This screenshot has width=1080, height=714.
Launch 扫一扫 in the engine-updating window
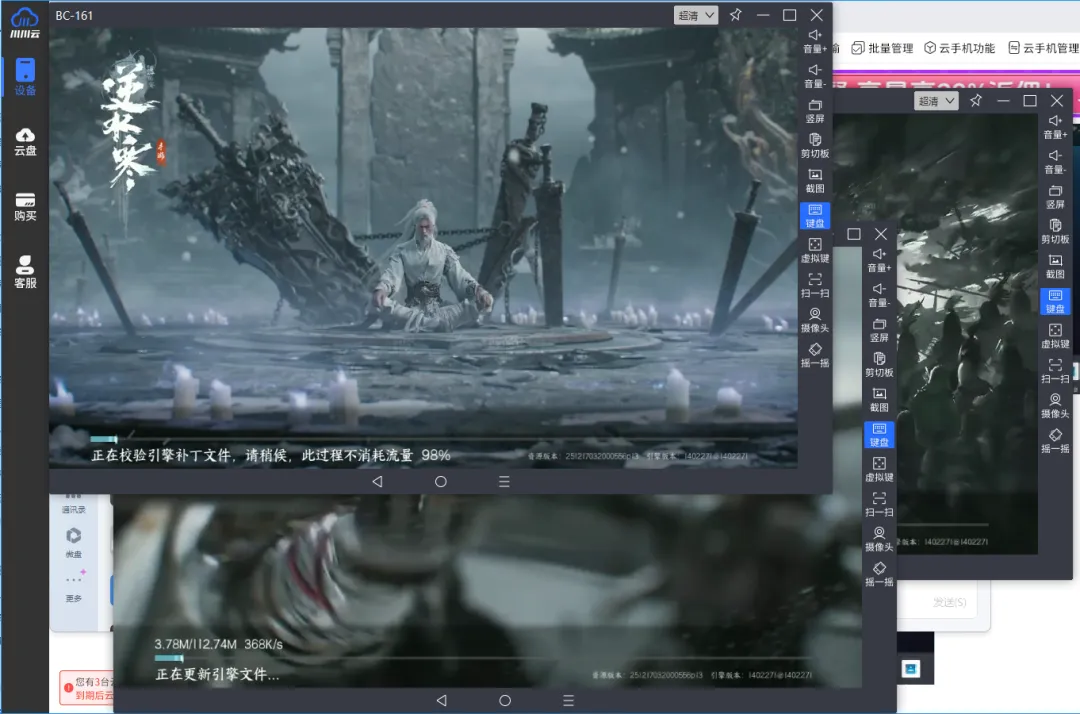(879, 505)
